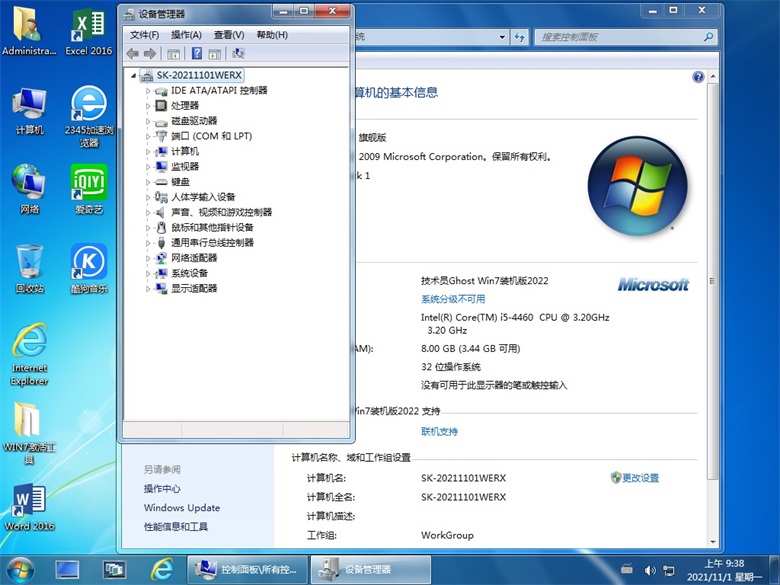
Task: Collapse the SK-20211101WERX root node
Action: click(x=134, y=76)
